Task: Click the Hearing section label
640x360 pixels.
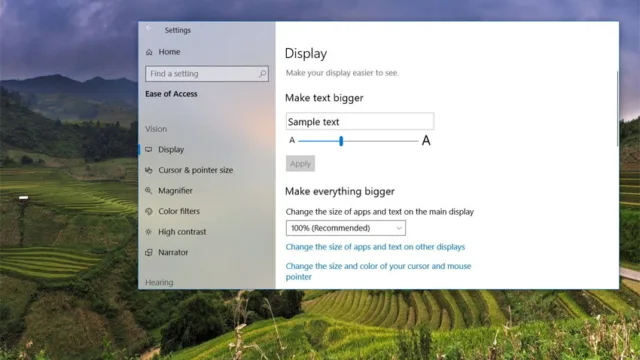Action: click(159, 282)
